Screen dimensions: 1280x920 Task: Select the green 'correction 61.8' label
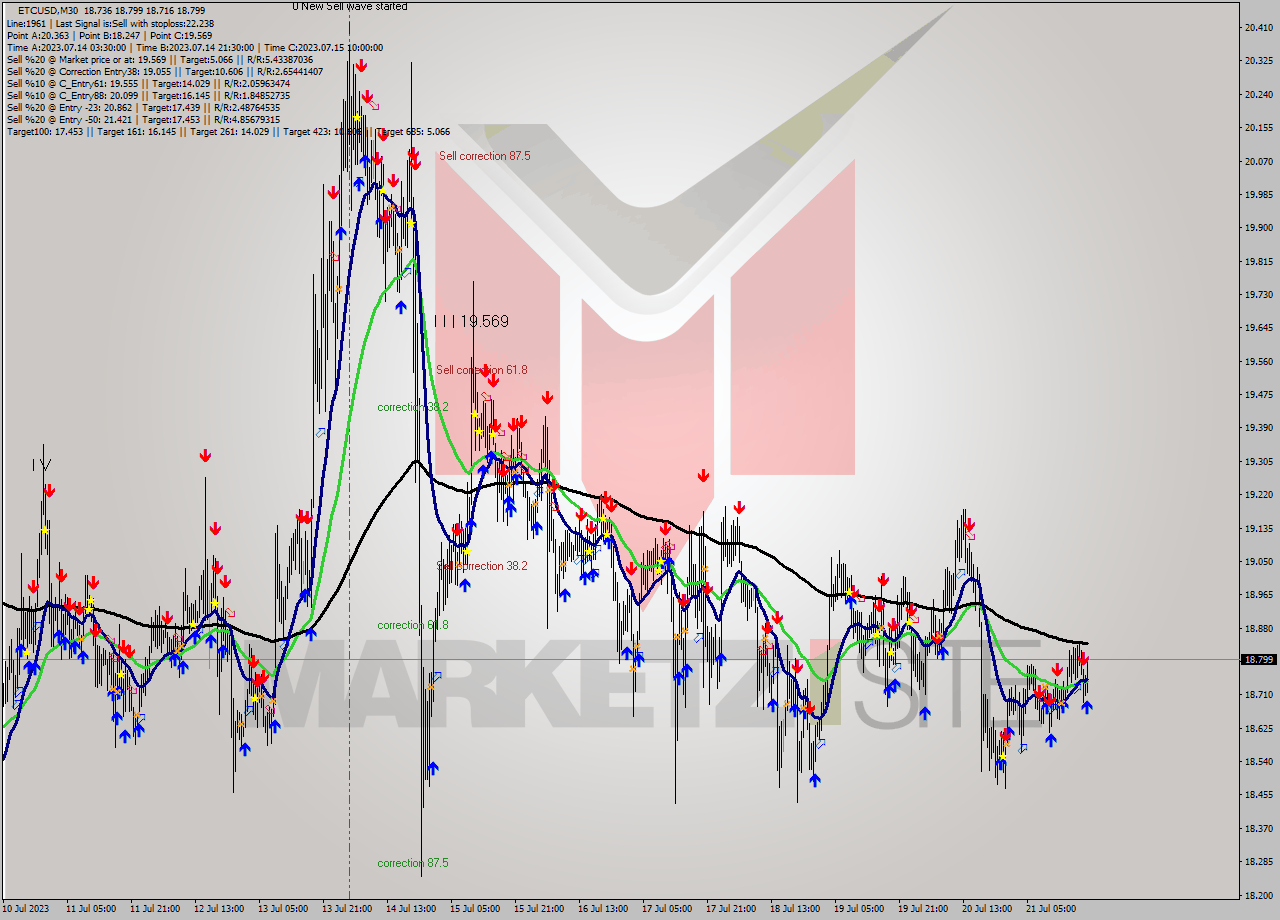412,625
